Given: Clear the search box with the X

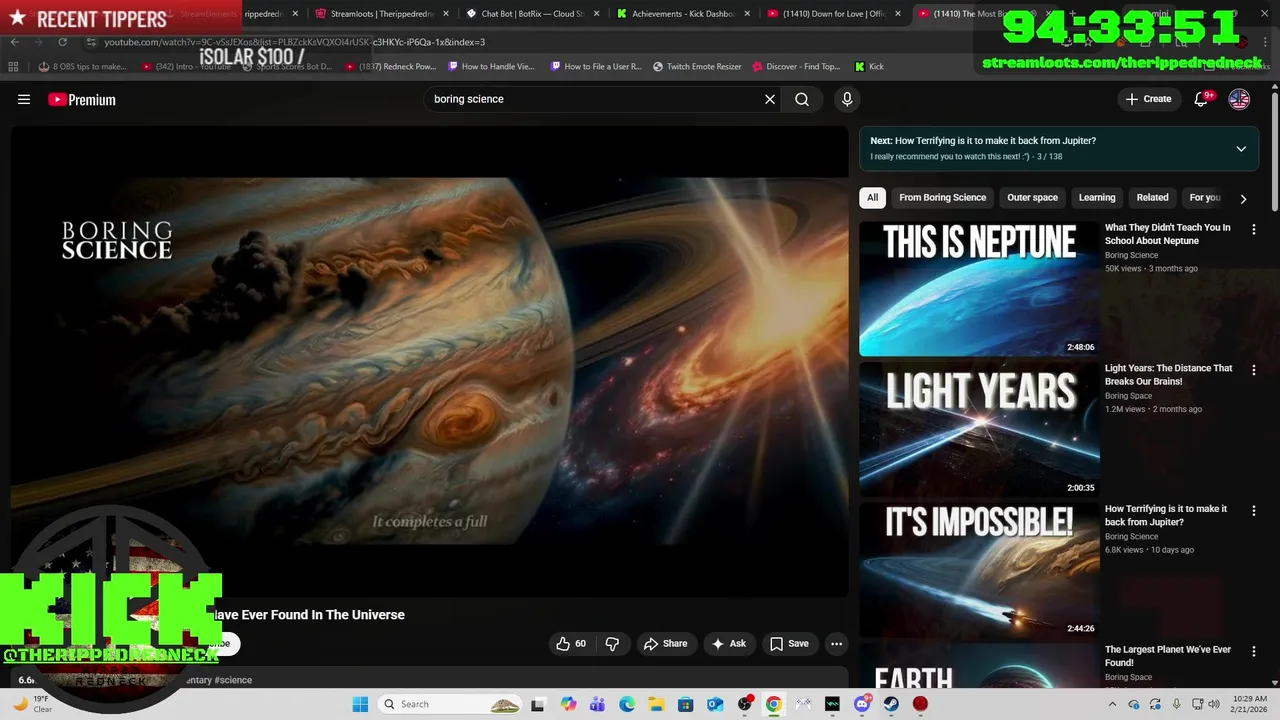Looking at the screenshot, I should [x=770, y=99].
